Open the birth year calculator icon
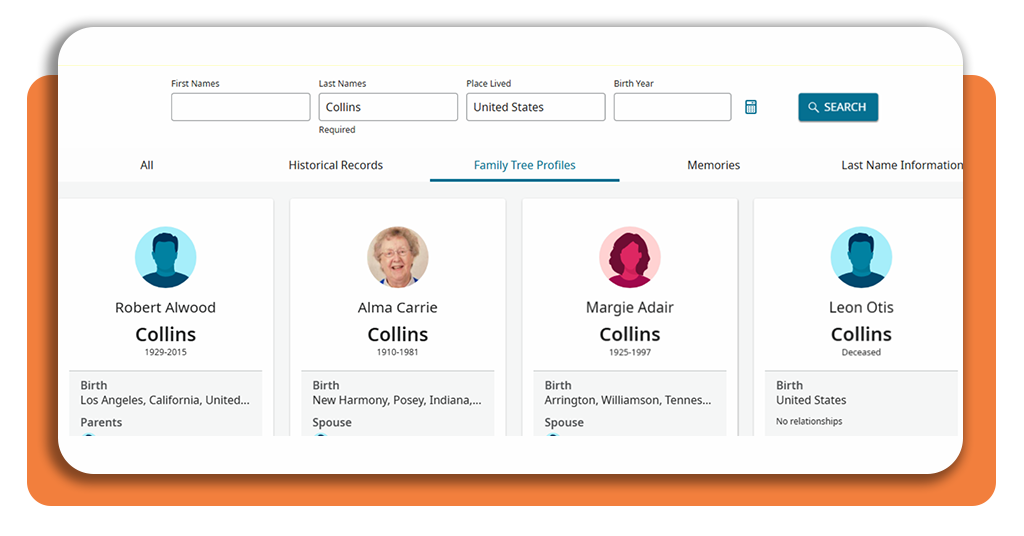The image size is (1024, 536). [x=751, y=107]
